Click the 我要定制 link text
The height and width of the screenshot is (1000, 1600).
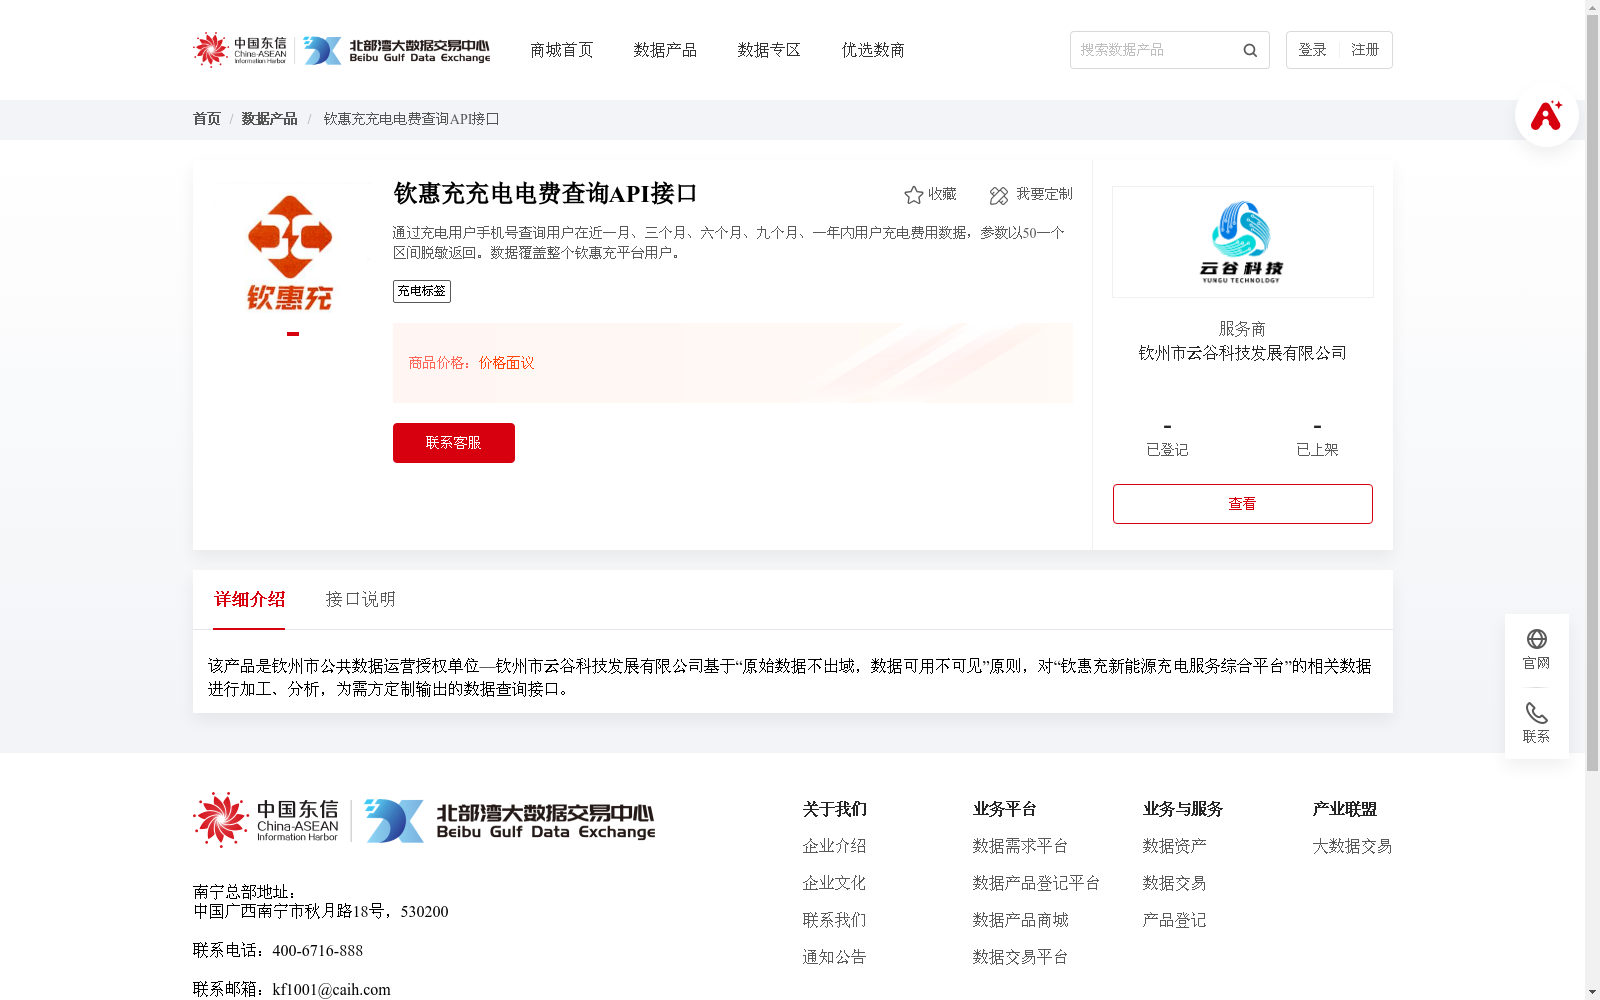[x=1044, y=194]
